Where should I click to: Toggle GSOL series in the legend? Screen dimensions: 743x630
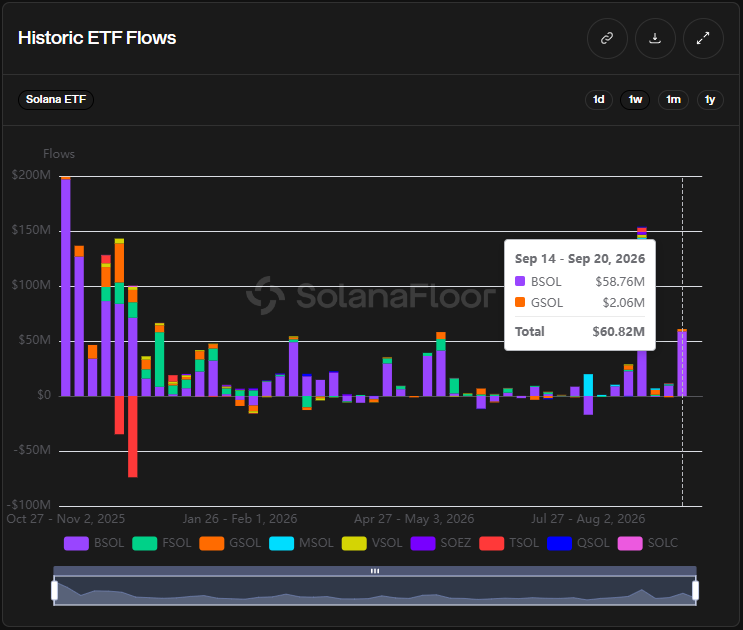[230, 543]
